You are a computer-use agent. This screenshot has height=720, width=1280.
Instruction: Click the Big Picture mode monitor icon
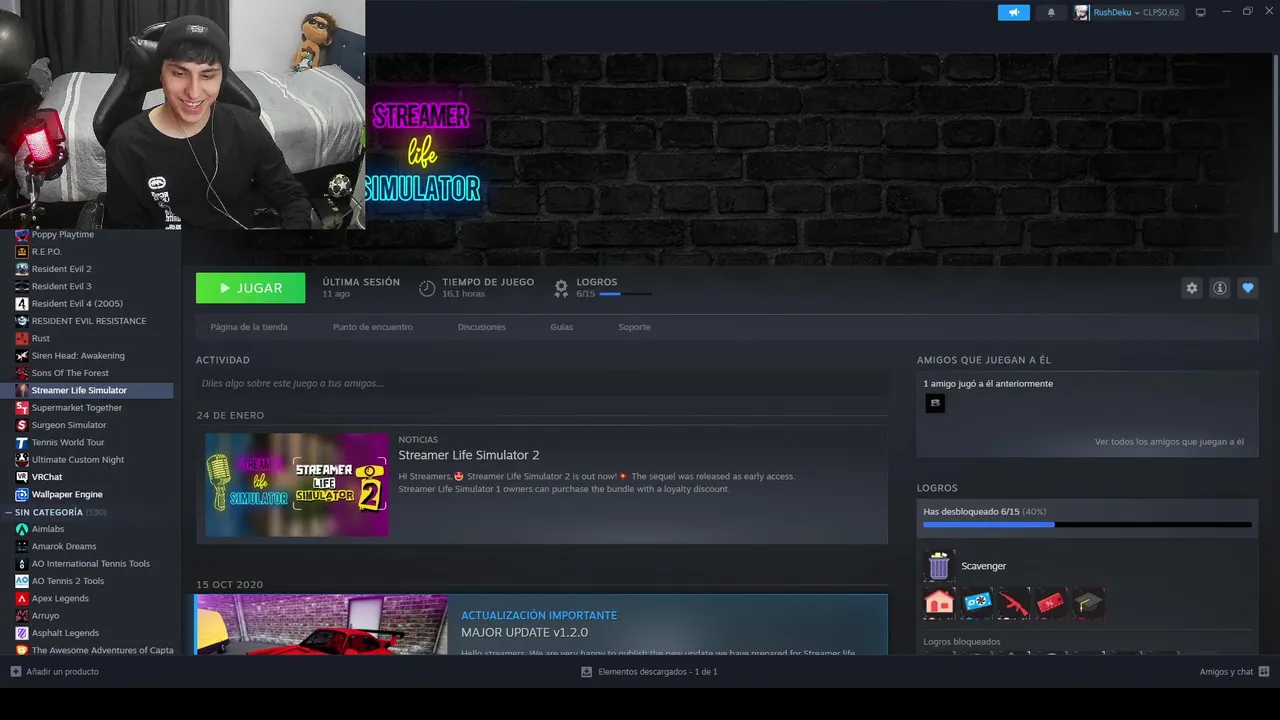coord(1201,13)
